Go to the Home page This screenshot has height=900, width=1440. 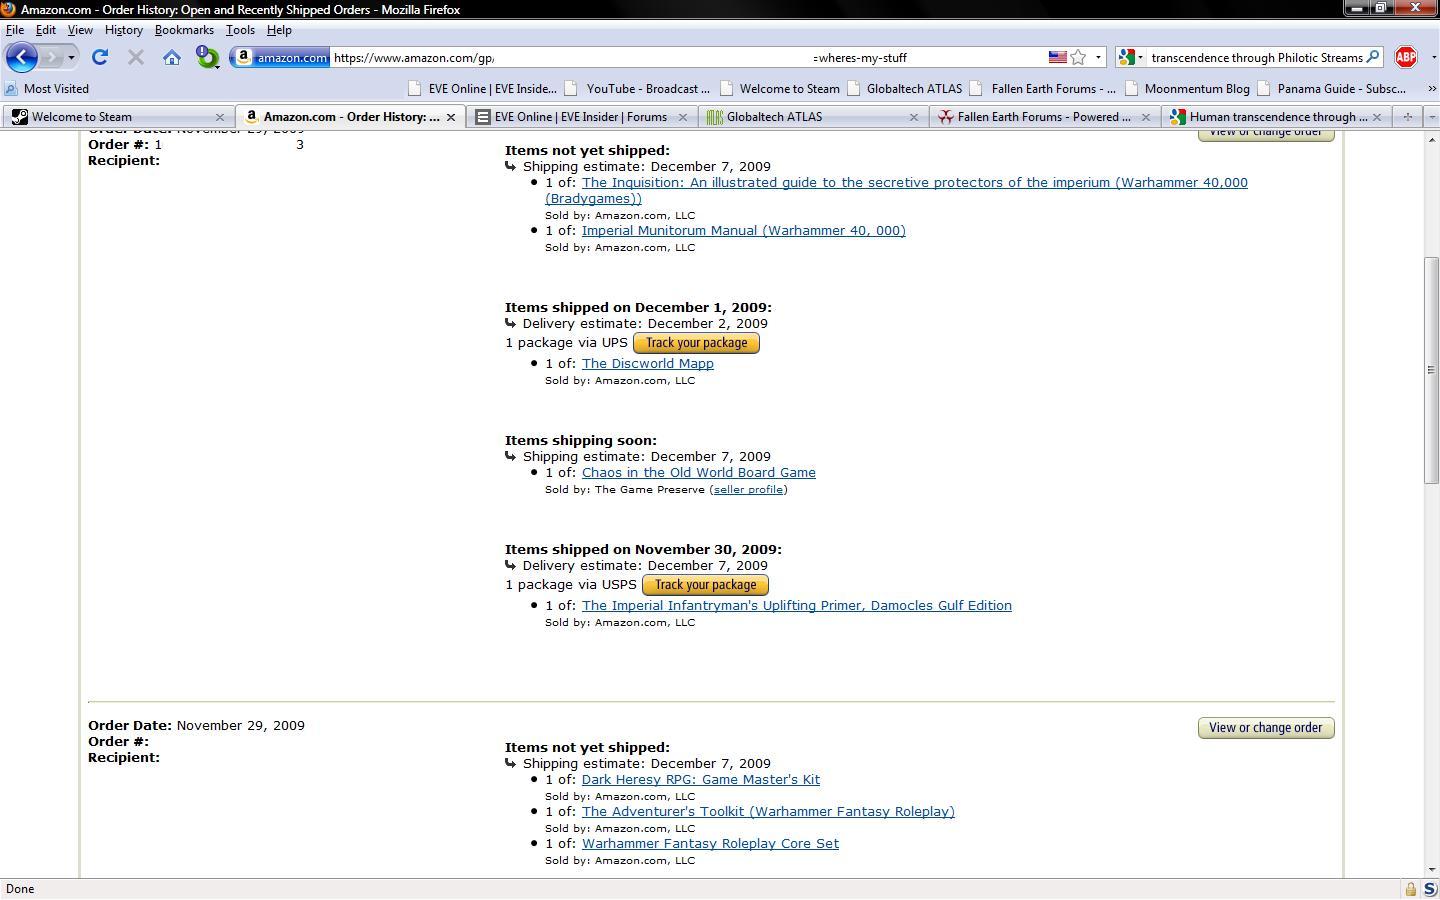click(172, 57)
